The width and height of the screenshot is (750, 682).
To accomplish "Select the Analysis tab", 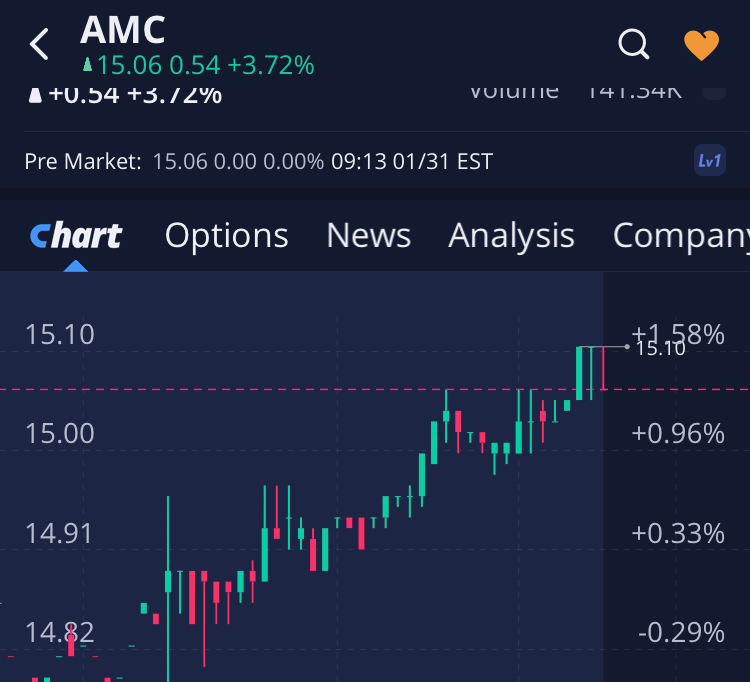I will pos(511,236).
